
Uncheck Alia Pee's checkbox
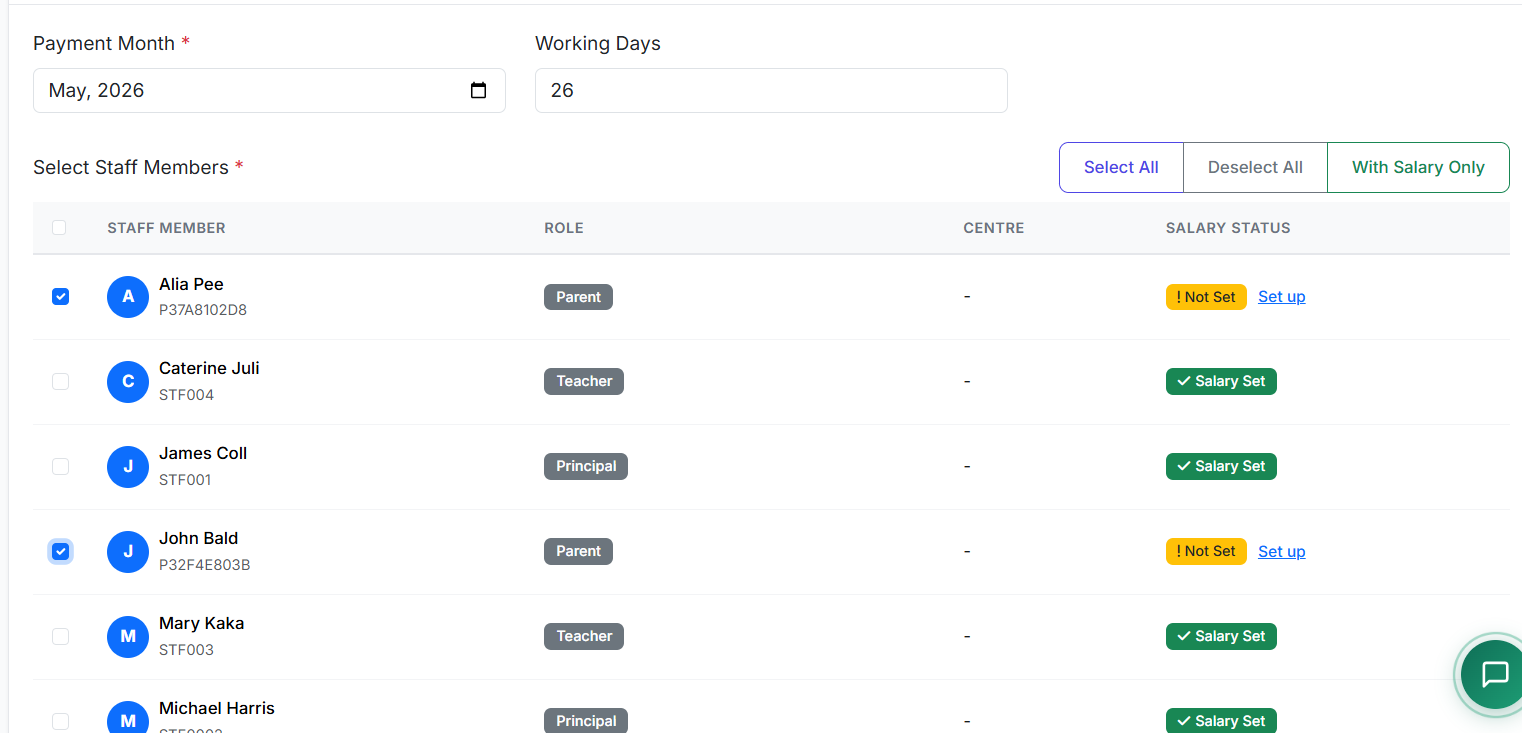click(x=60, y=296)
